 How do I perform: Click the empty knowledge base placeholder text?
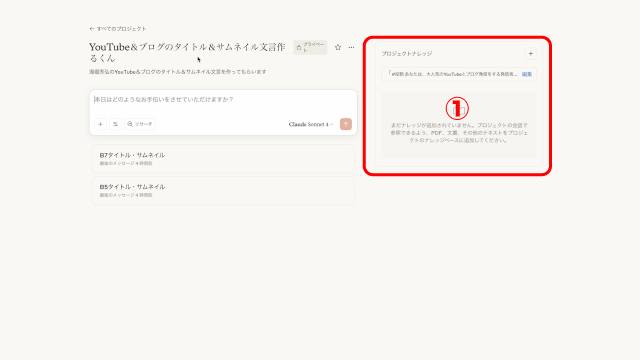pyautogui.click(x=459, y=133)
